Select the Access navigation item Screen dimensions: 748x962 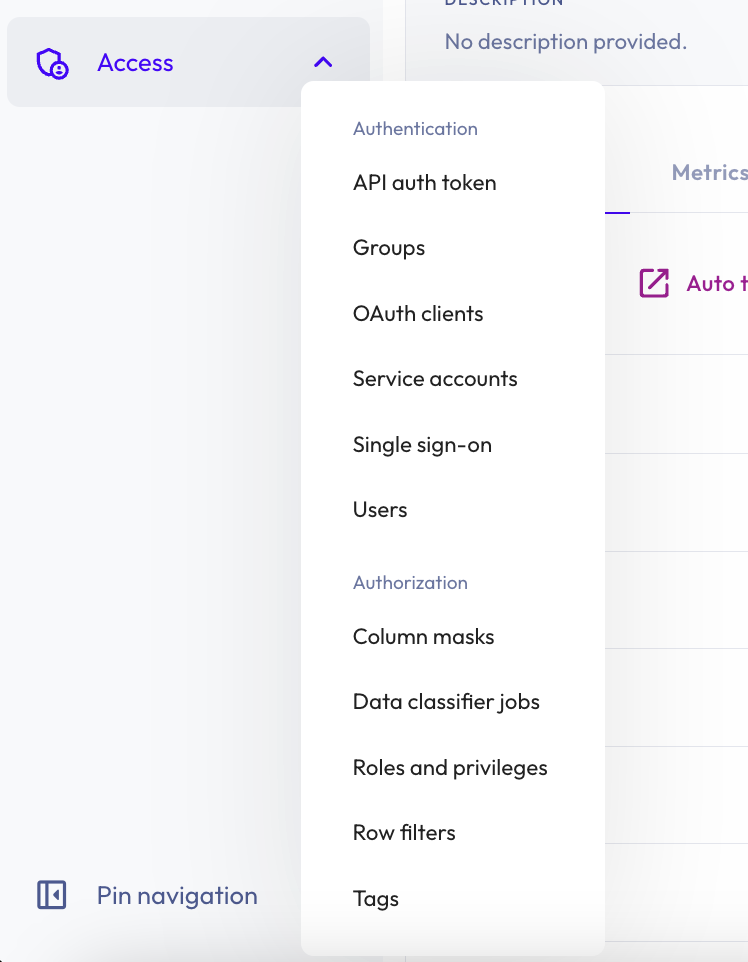point(135,62)
